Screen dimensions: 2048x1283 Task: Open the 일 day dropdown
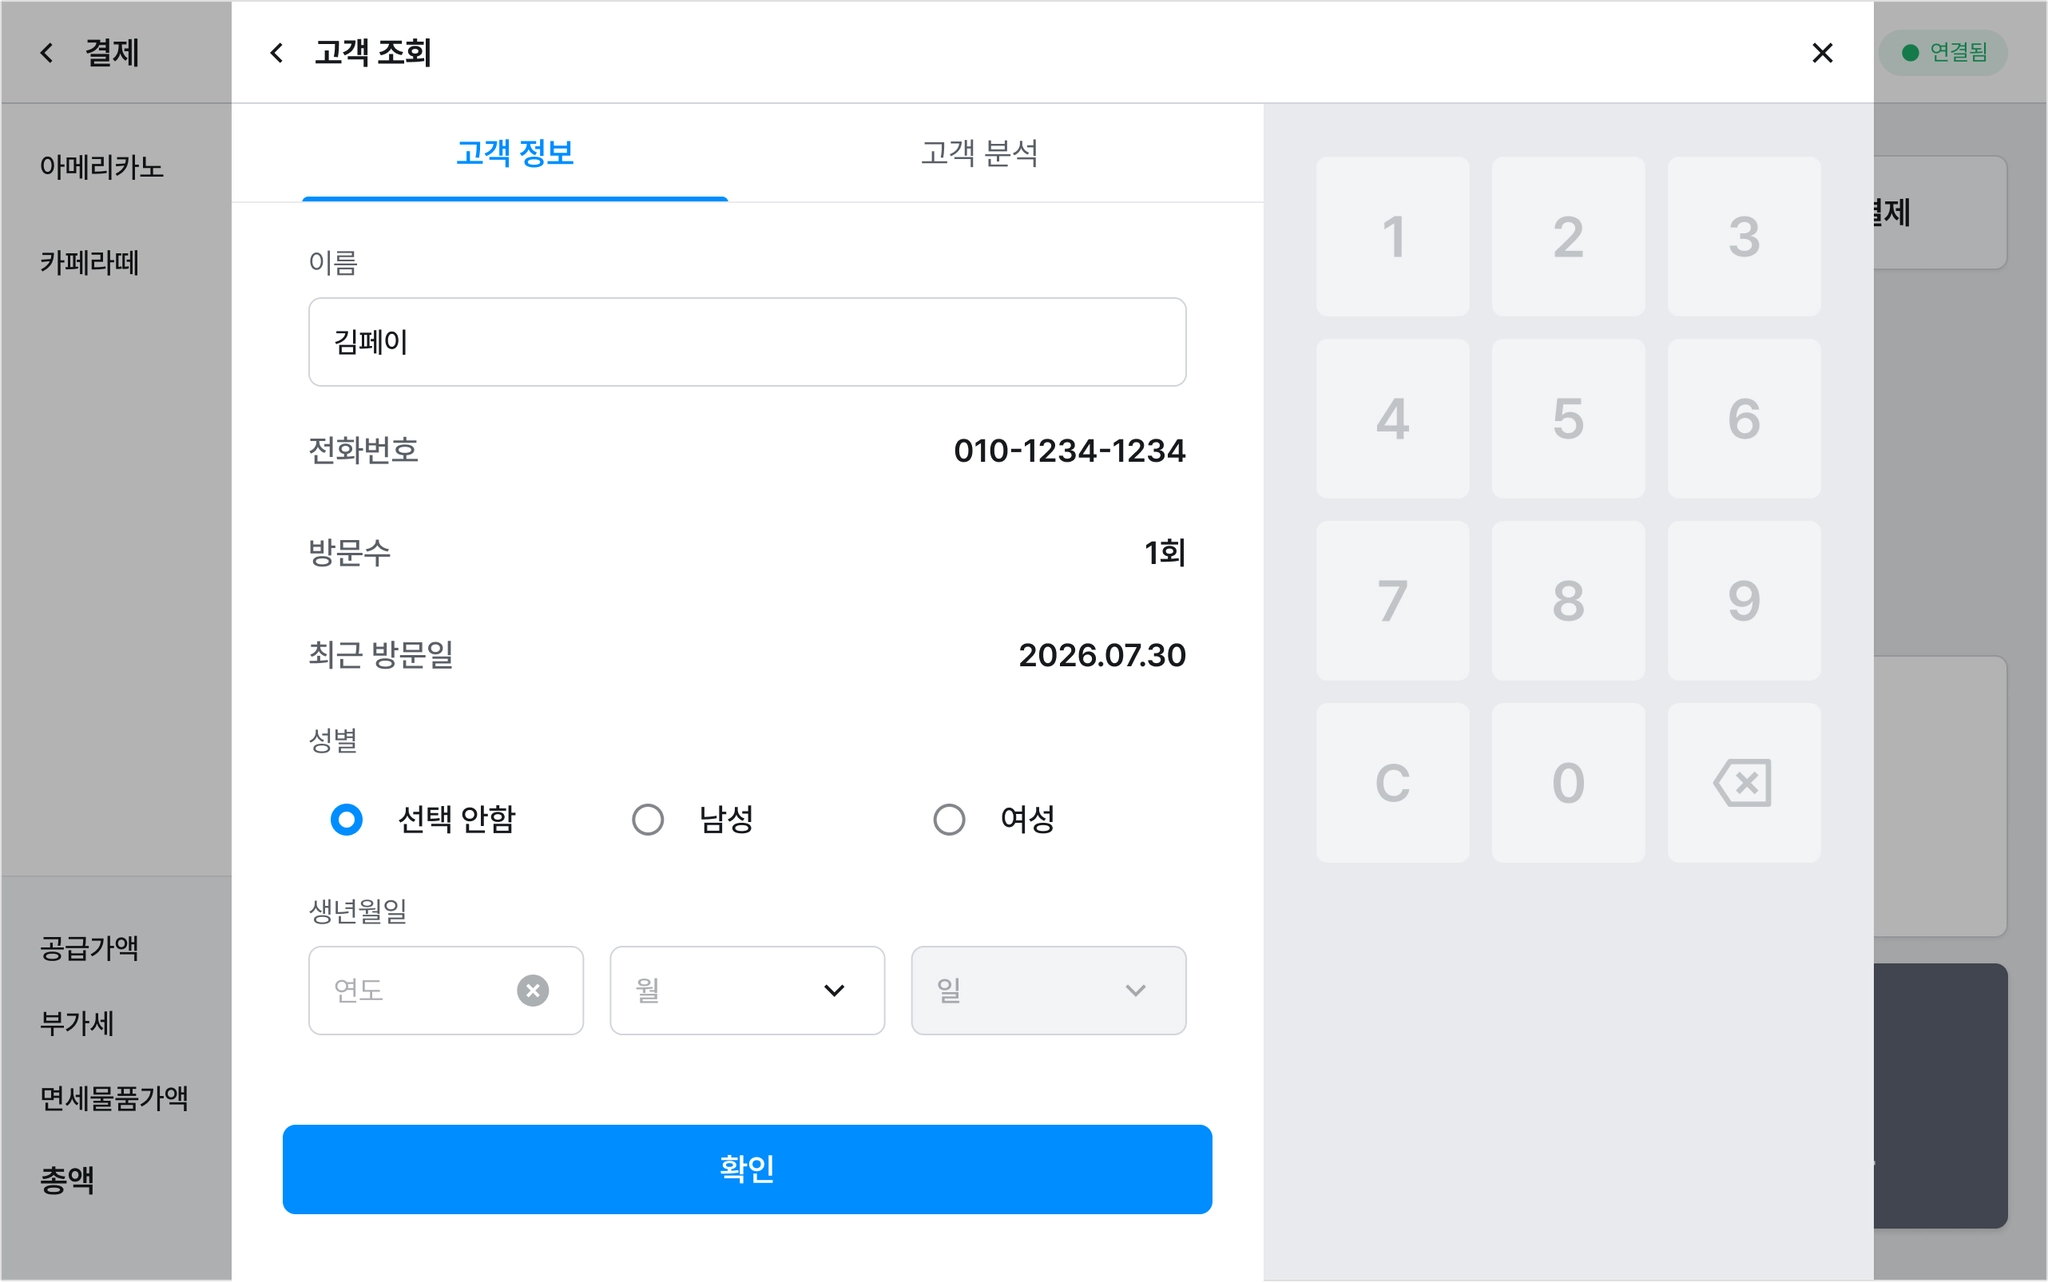coord(1048,990)
